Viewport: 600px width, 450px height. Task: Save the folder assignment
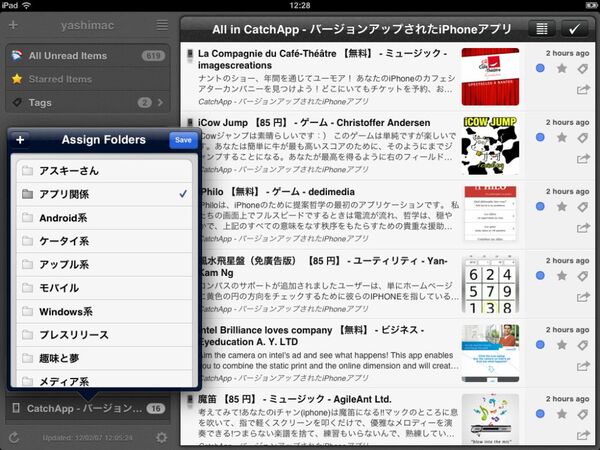click(x=183, y=140)
